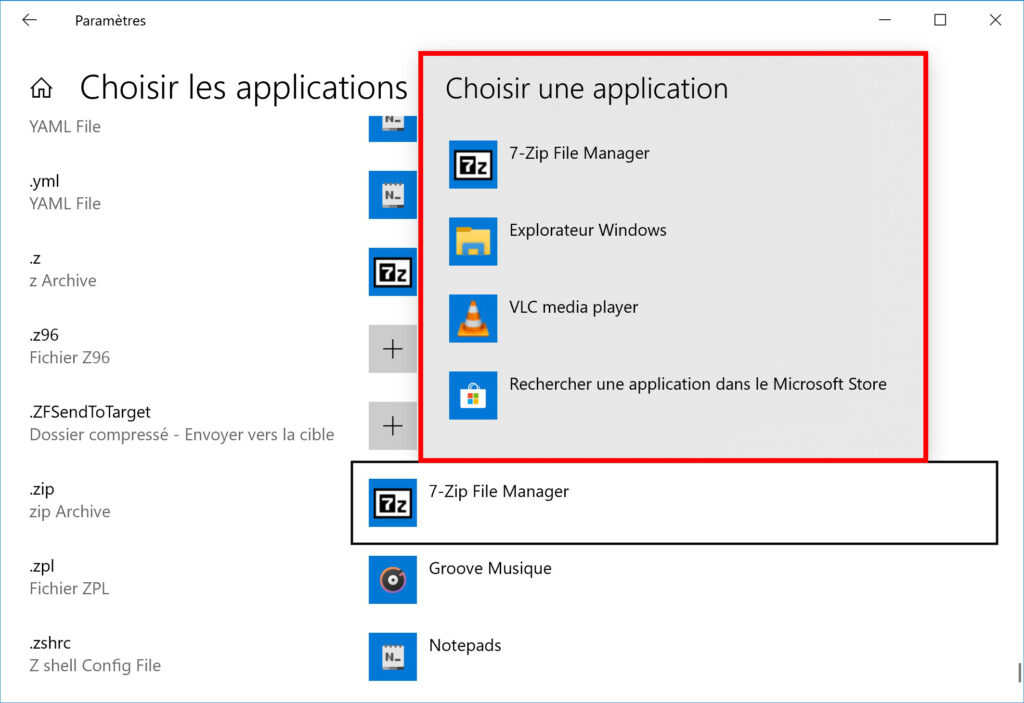Close the Paramètres window
Screen dimensions: 1024x703
click(995, 20)
